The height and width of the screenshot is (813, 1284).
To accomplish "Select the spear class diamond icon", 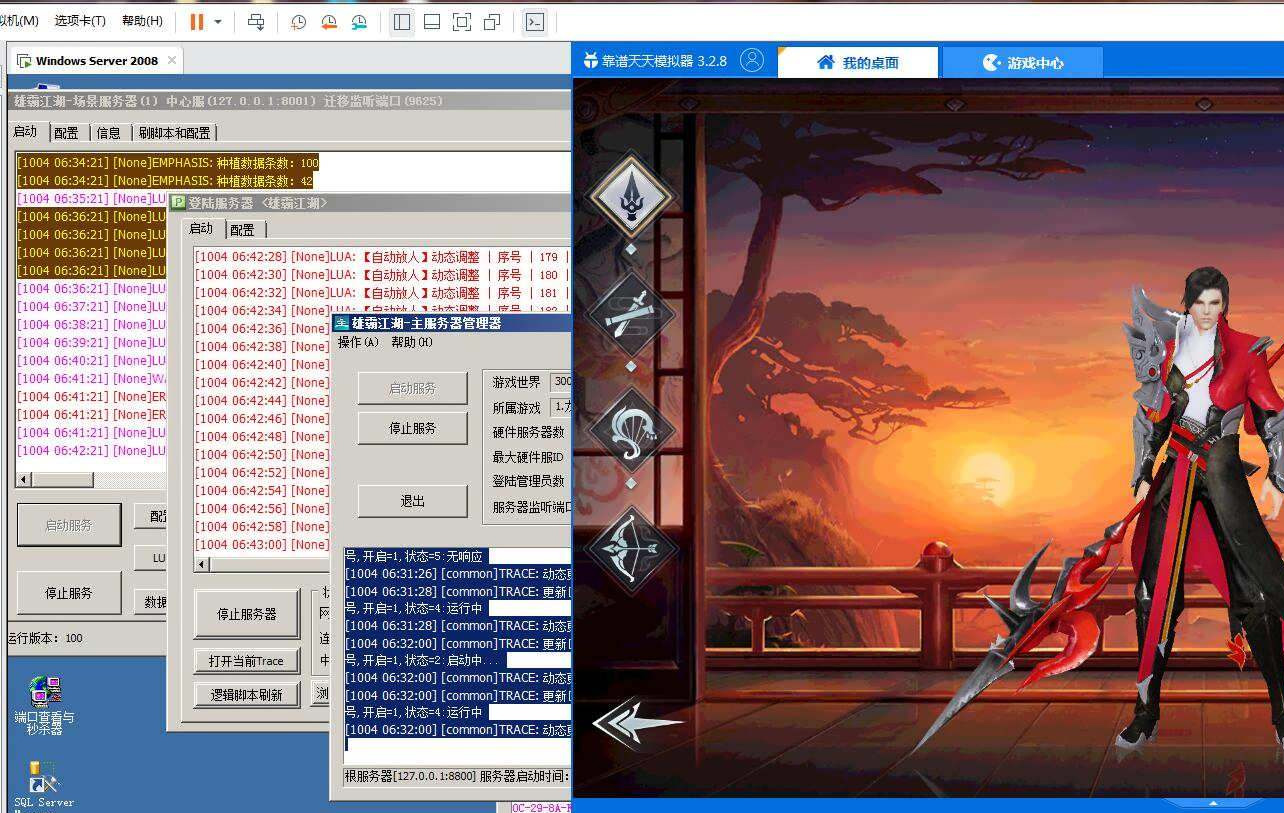I will coord(630,195).
